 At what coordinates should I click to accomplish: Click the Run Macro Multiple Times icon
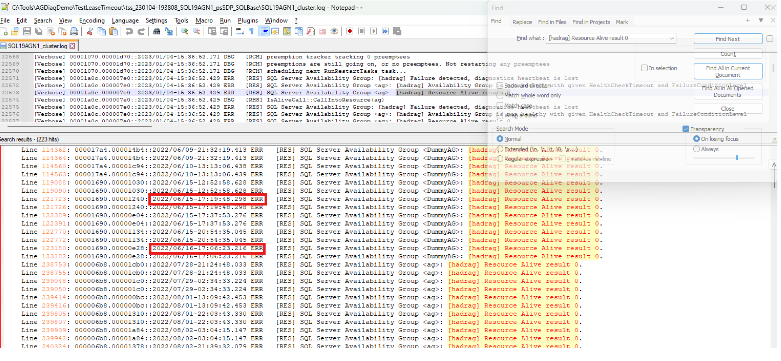point(385,31)
